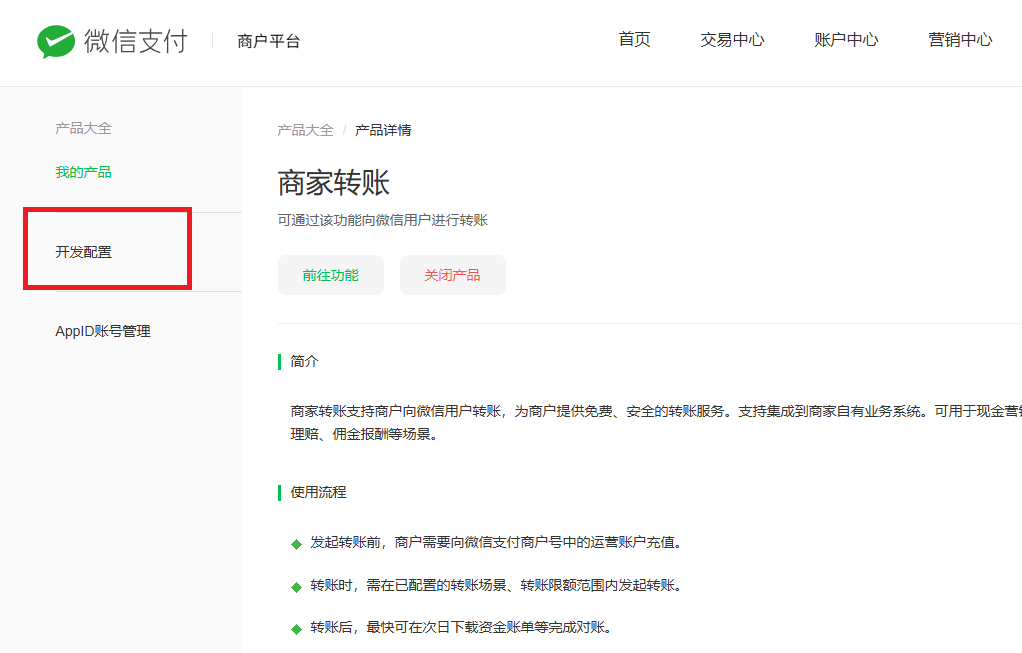1022x653 pixels.
Task: Click the diamond bullet beside 发起转账前
Action: coord(296,544)
